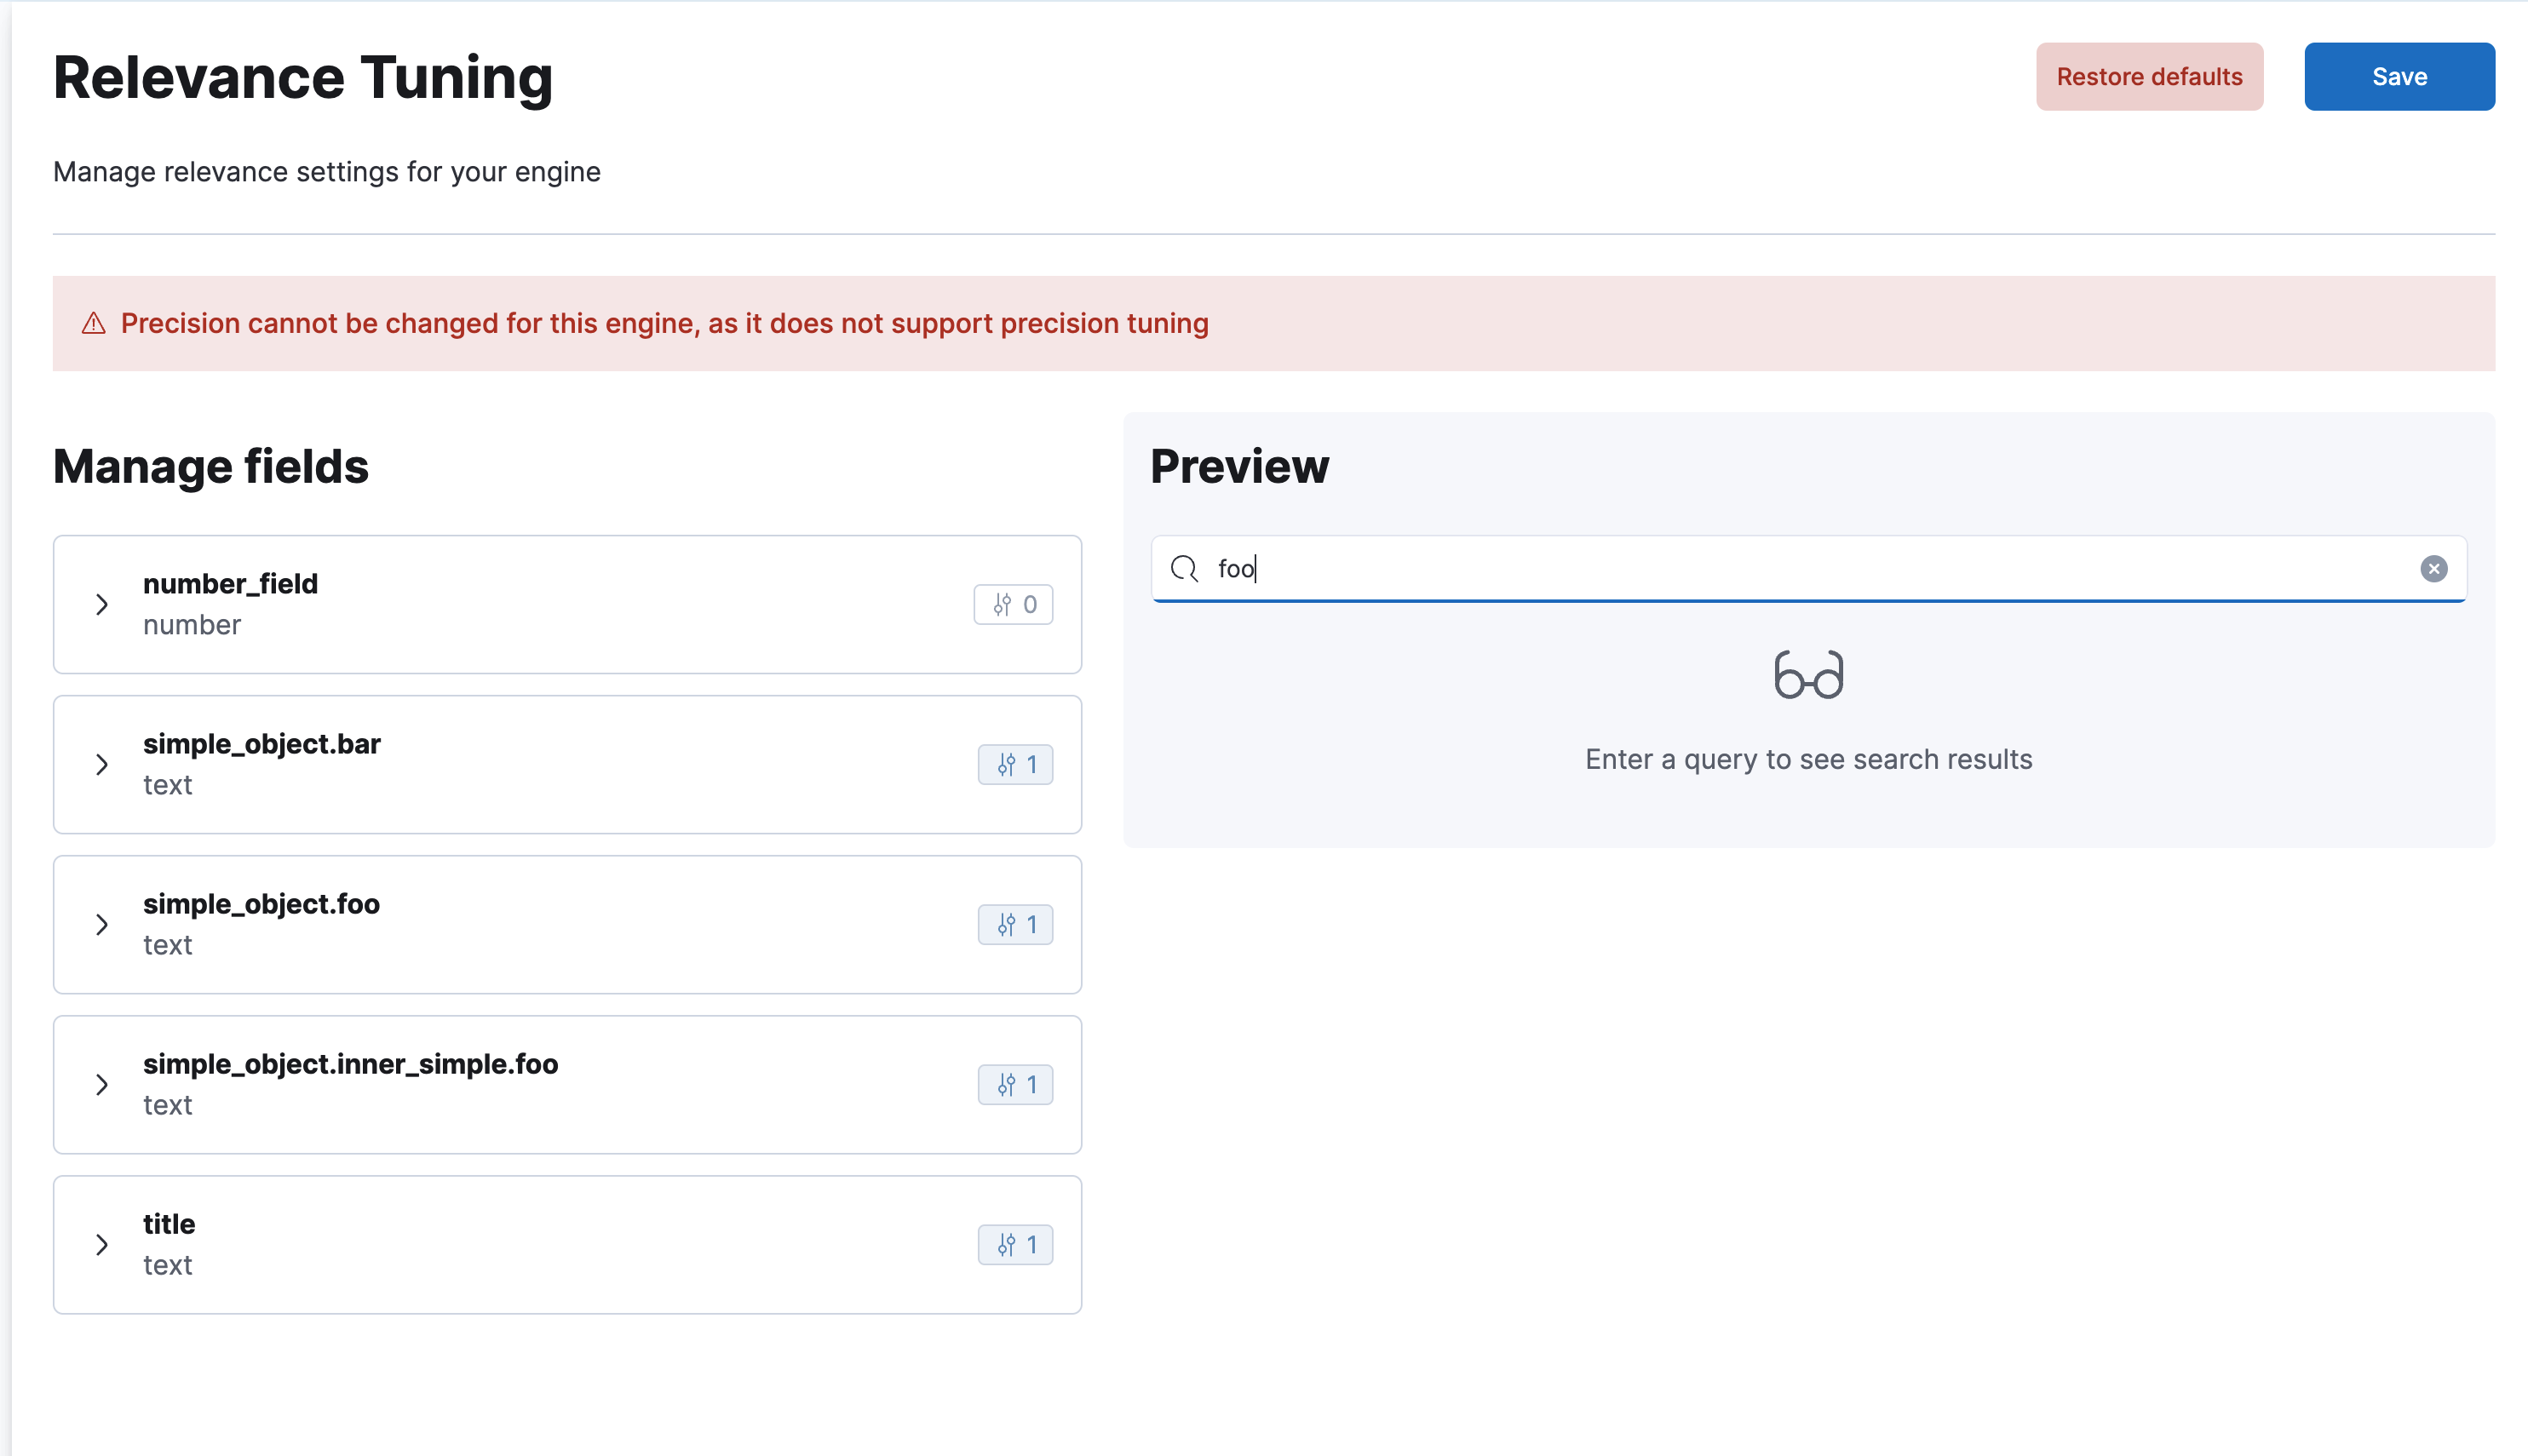Save the relevance tuning settings

[x=2399, y=77]
